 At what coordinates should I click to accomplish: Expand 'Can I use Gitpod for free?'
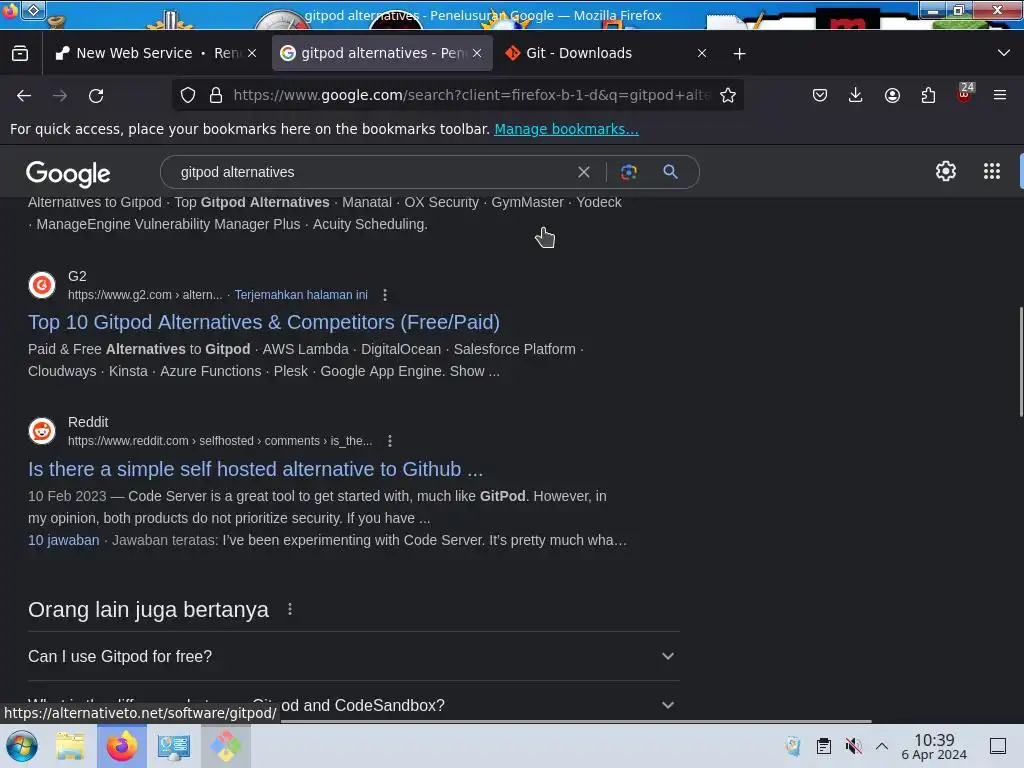[353, 656]
